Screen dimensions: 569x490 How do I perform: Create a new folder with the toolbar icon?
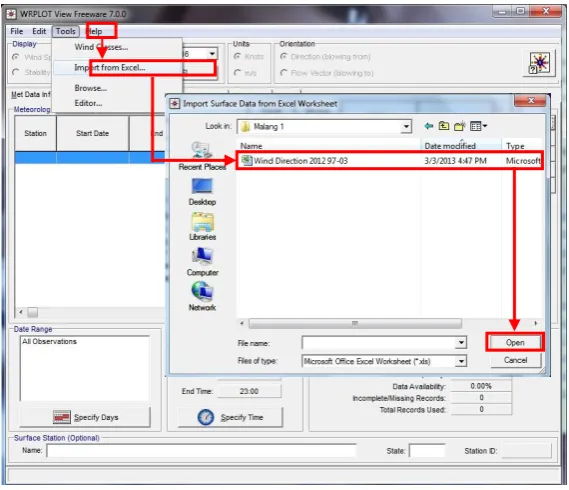459,126
